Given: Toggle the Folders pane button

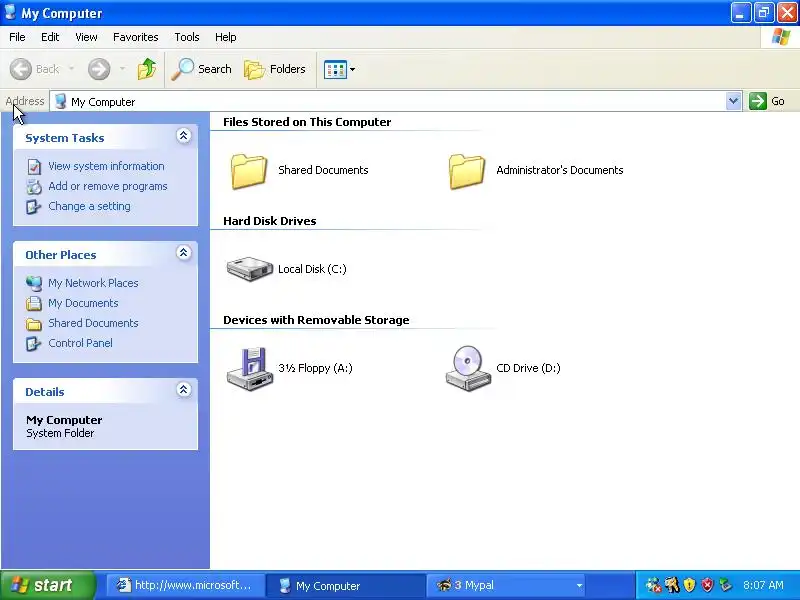Looking at the screenshot, I should point(275,69).
